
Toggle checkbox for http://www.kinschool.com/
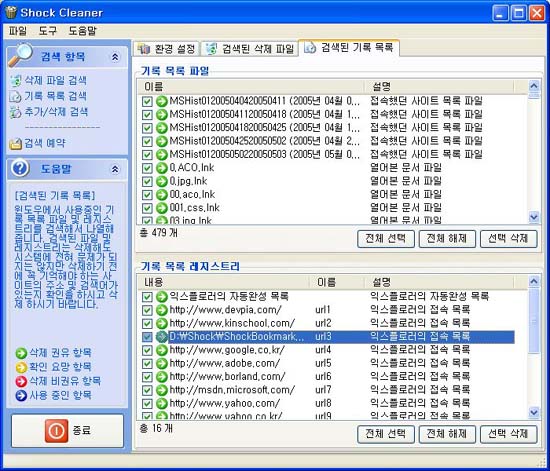(x=147, y=323)
